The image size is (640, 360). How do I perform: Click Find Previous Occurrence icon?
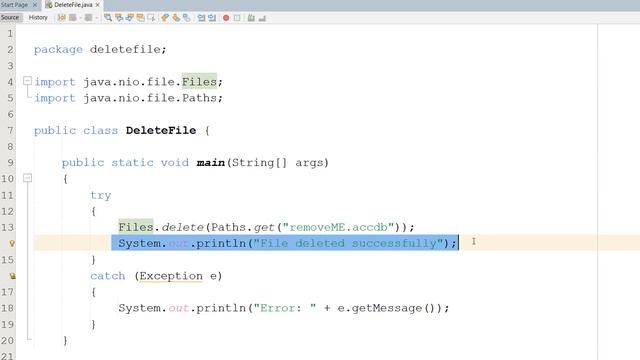[119, 18]
